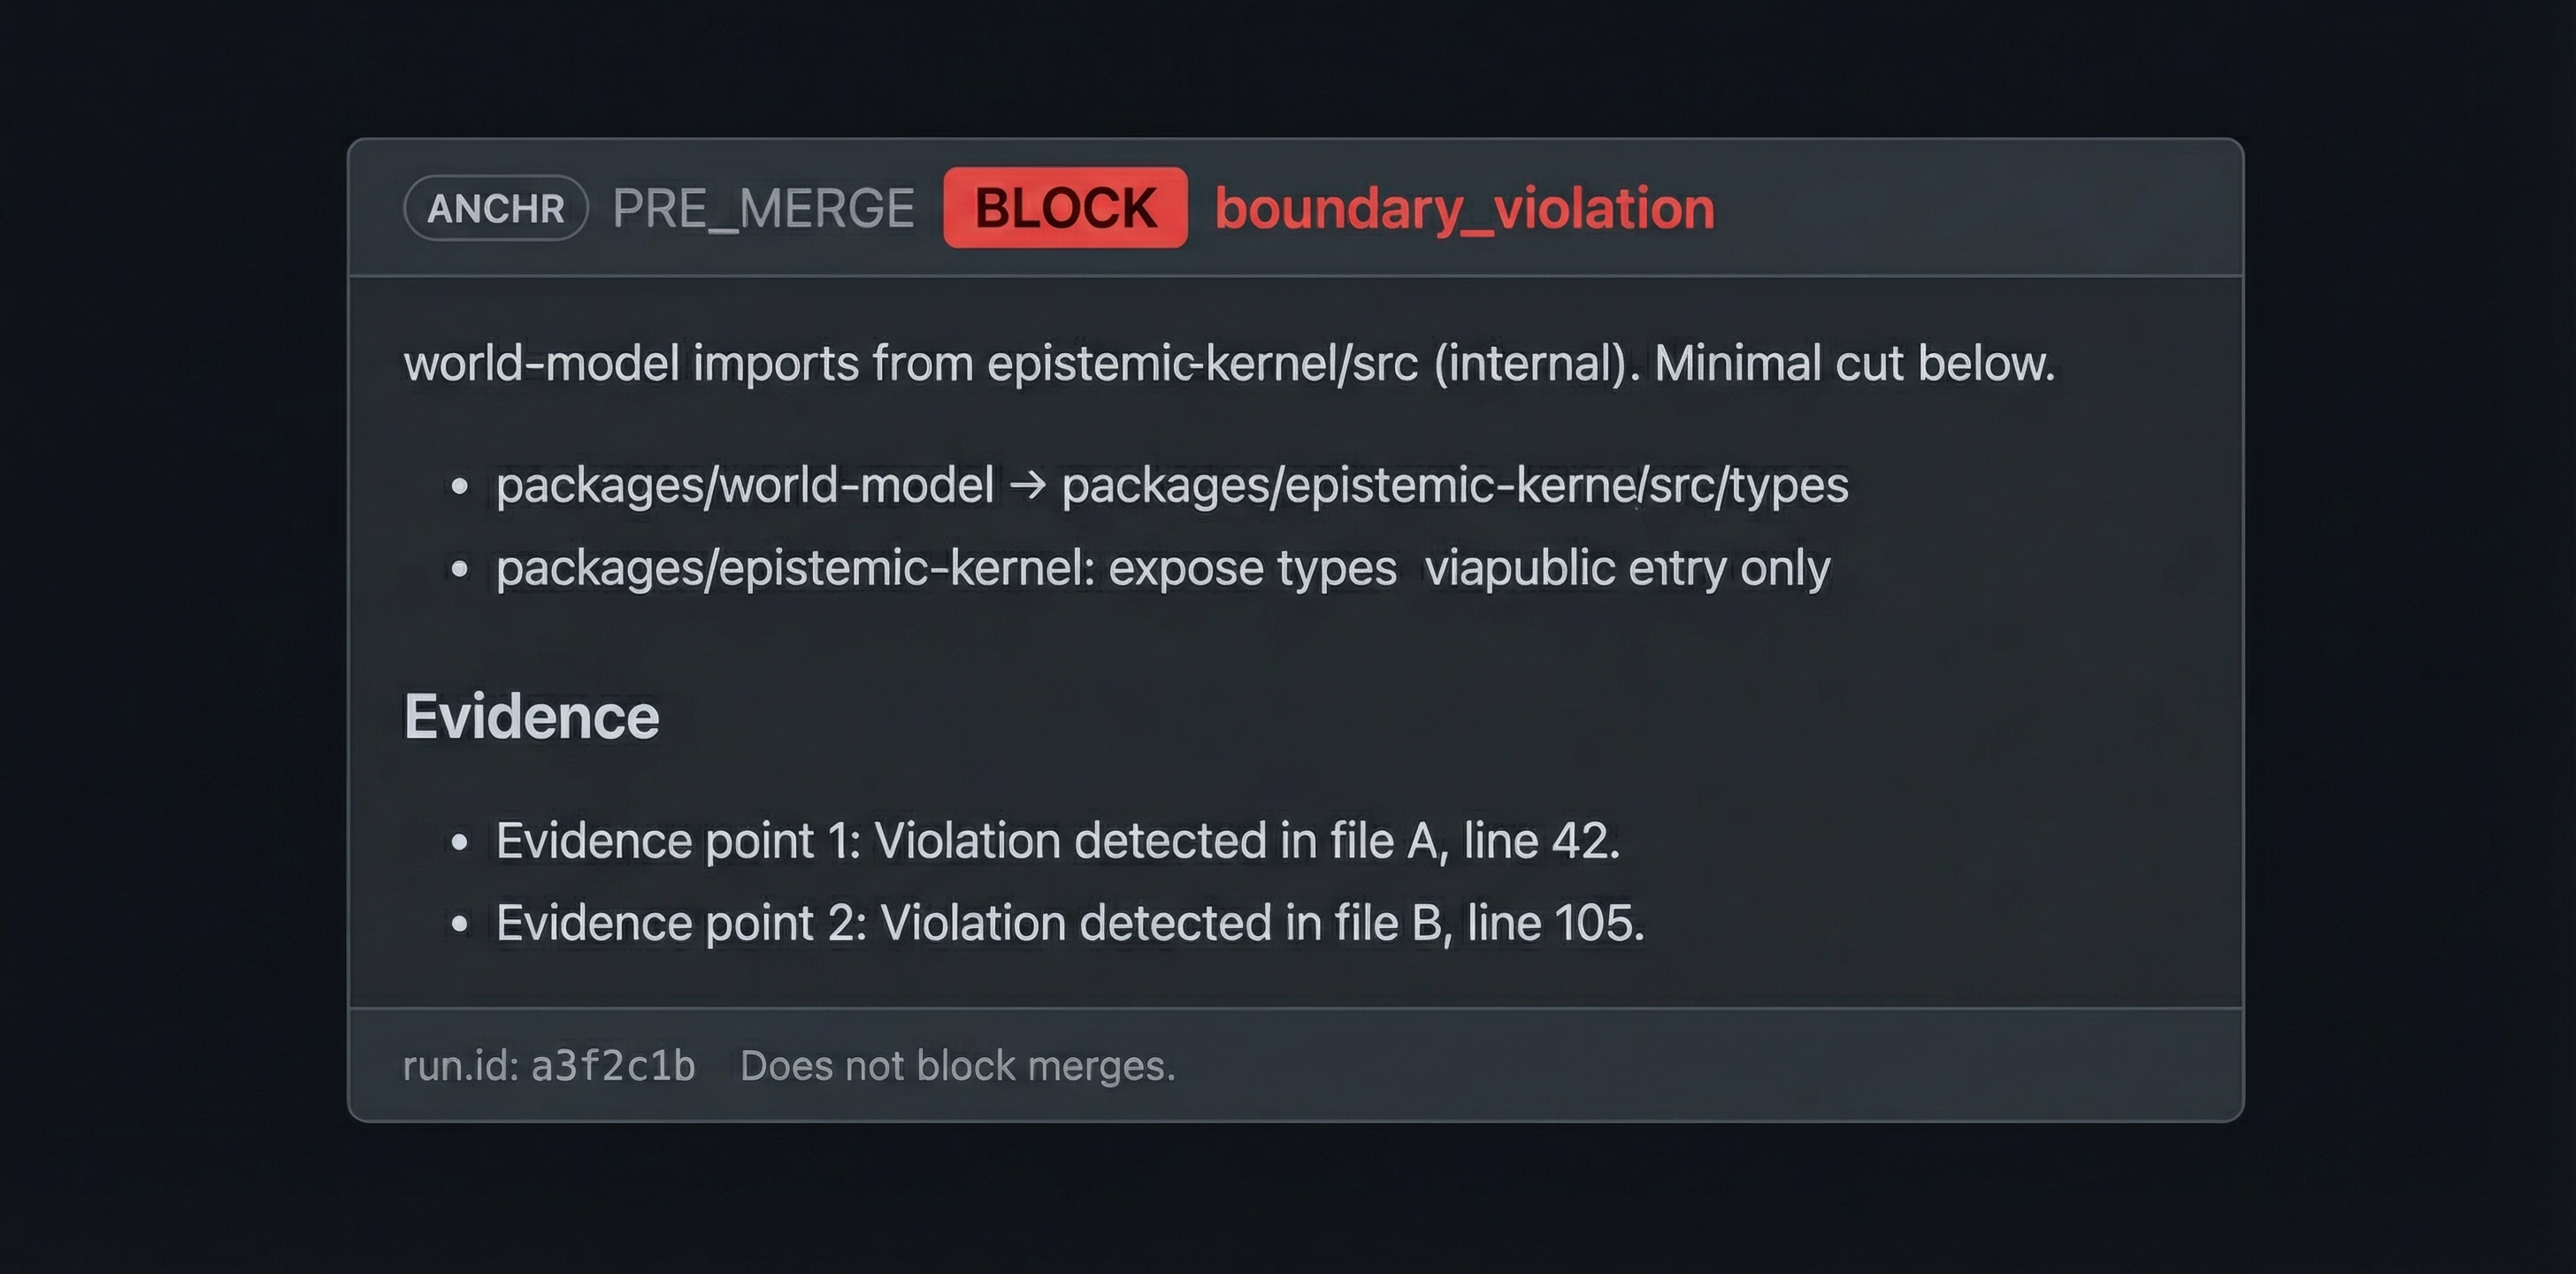Click the red BLOCK status badge
The height and width of the screenshot is (1274, 2576).
coord(1065,208)
